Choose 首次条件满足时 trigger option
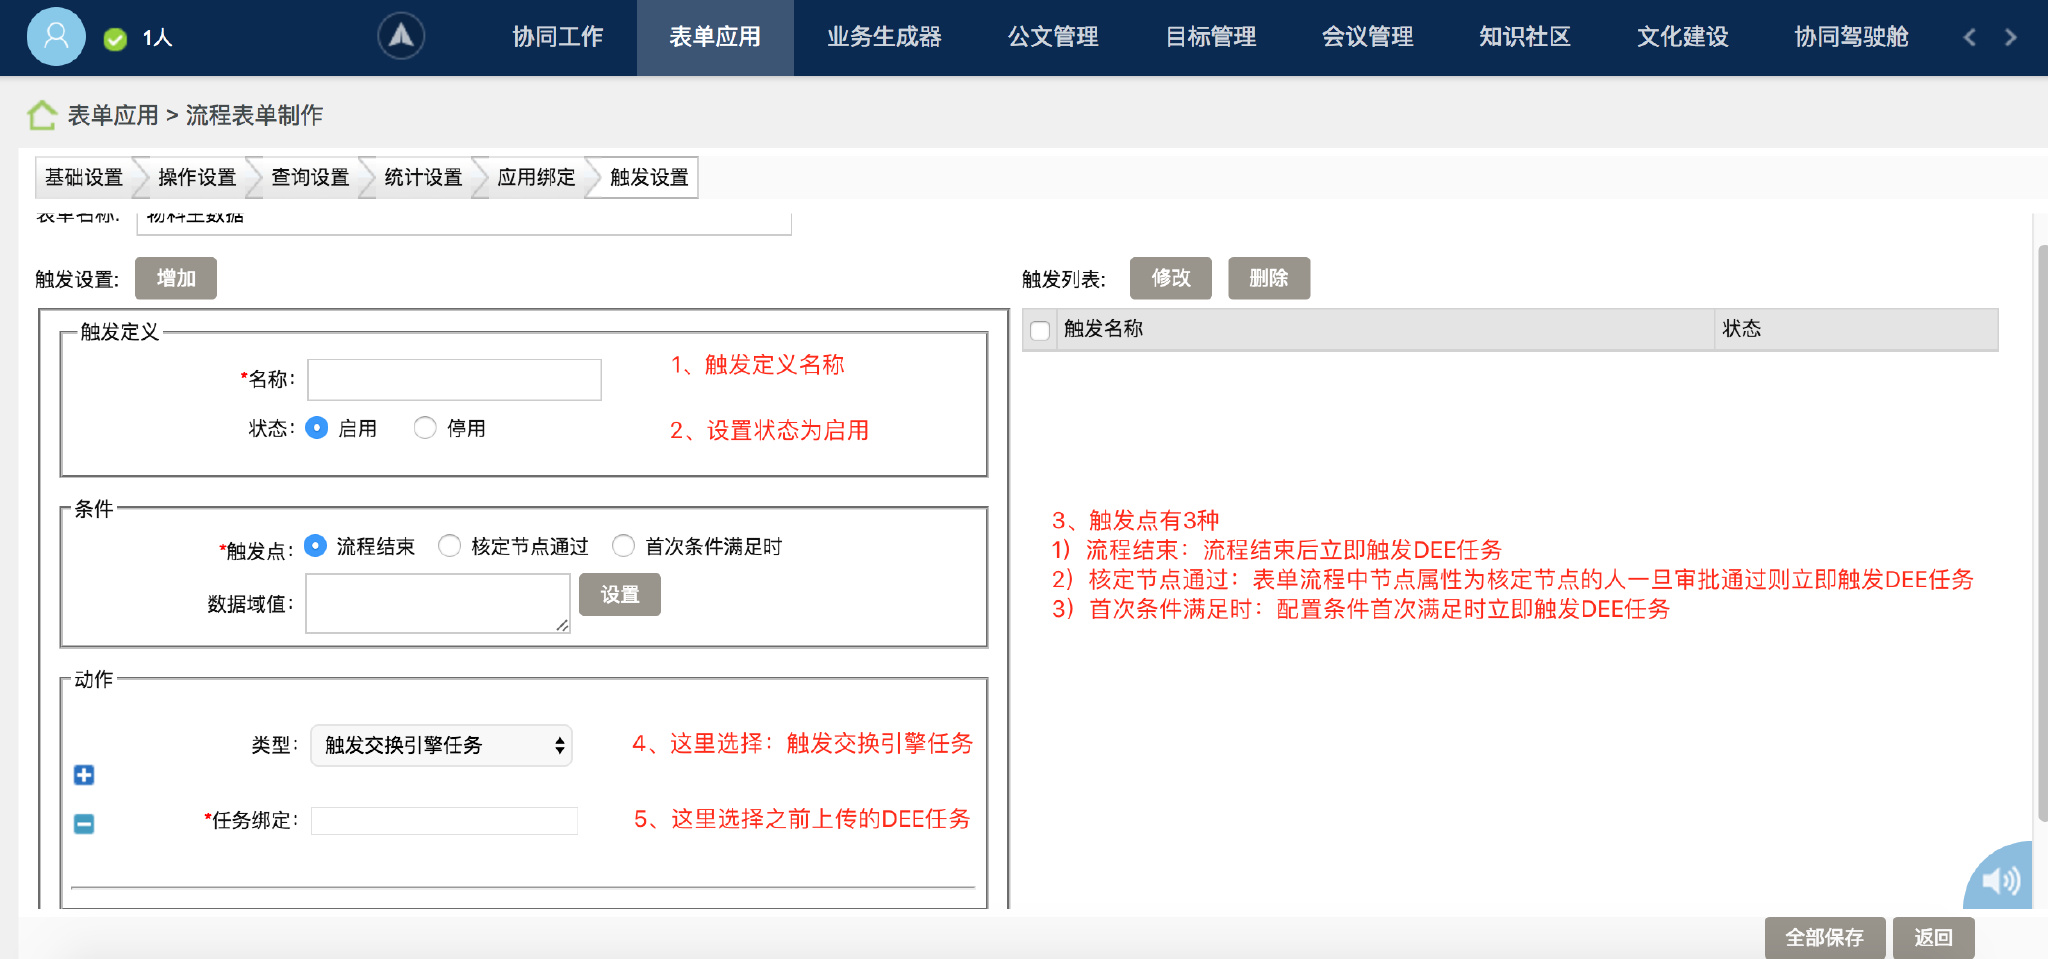This screenshot has height=959, width=2048. coord(623,546)
